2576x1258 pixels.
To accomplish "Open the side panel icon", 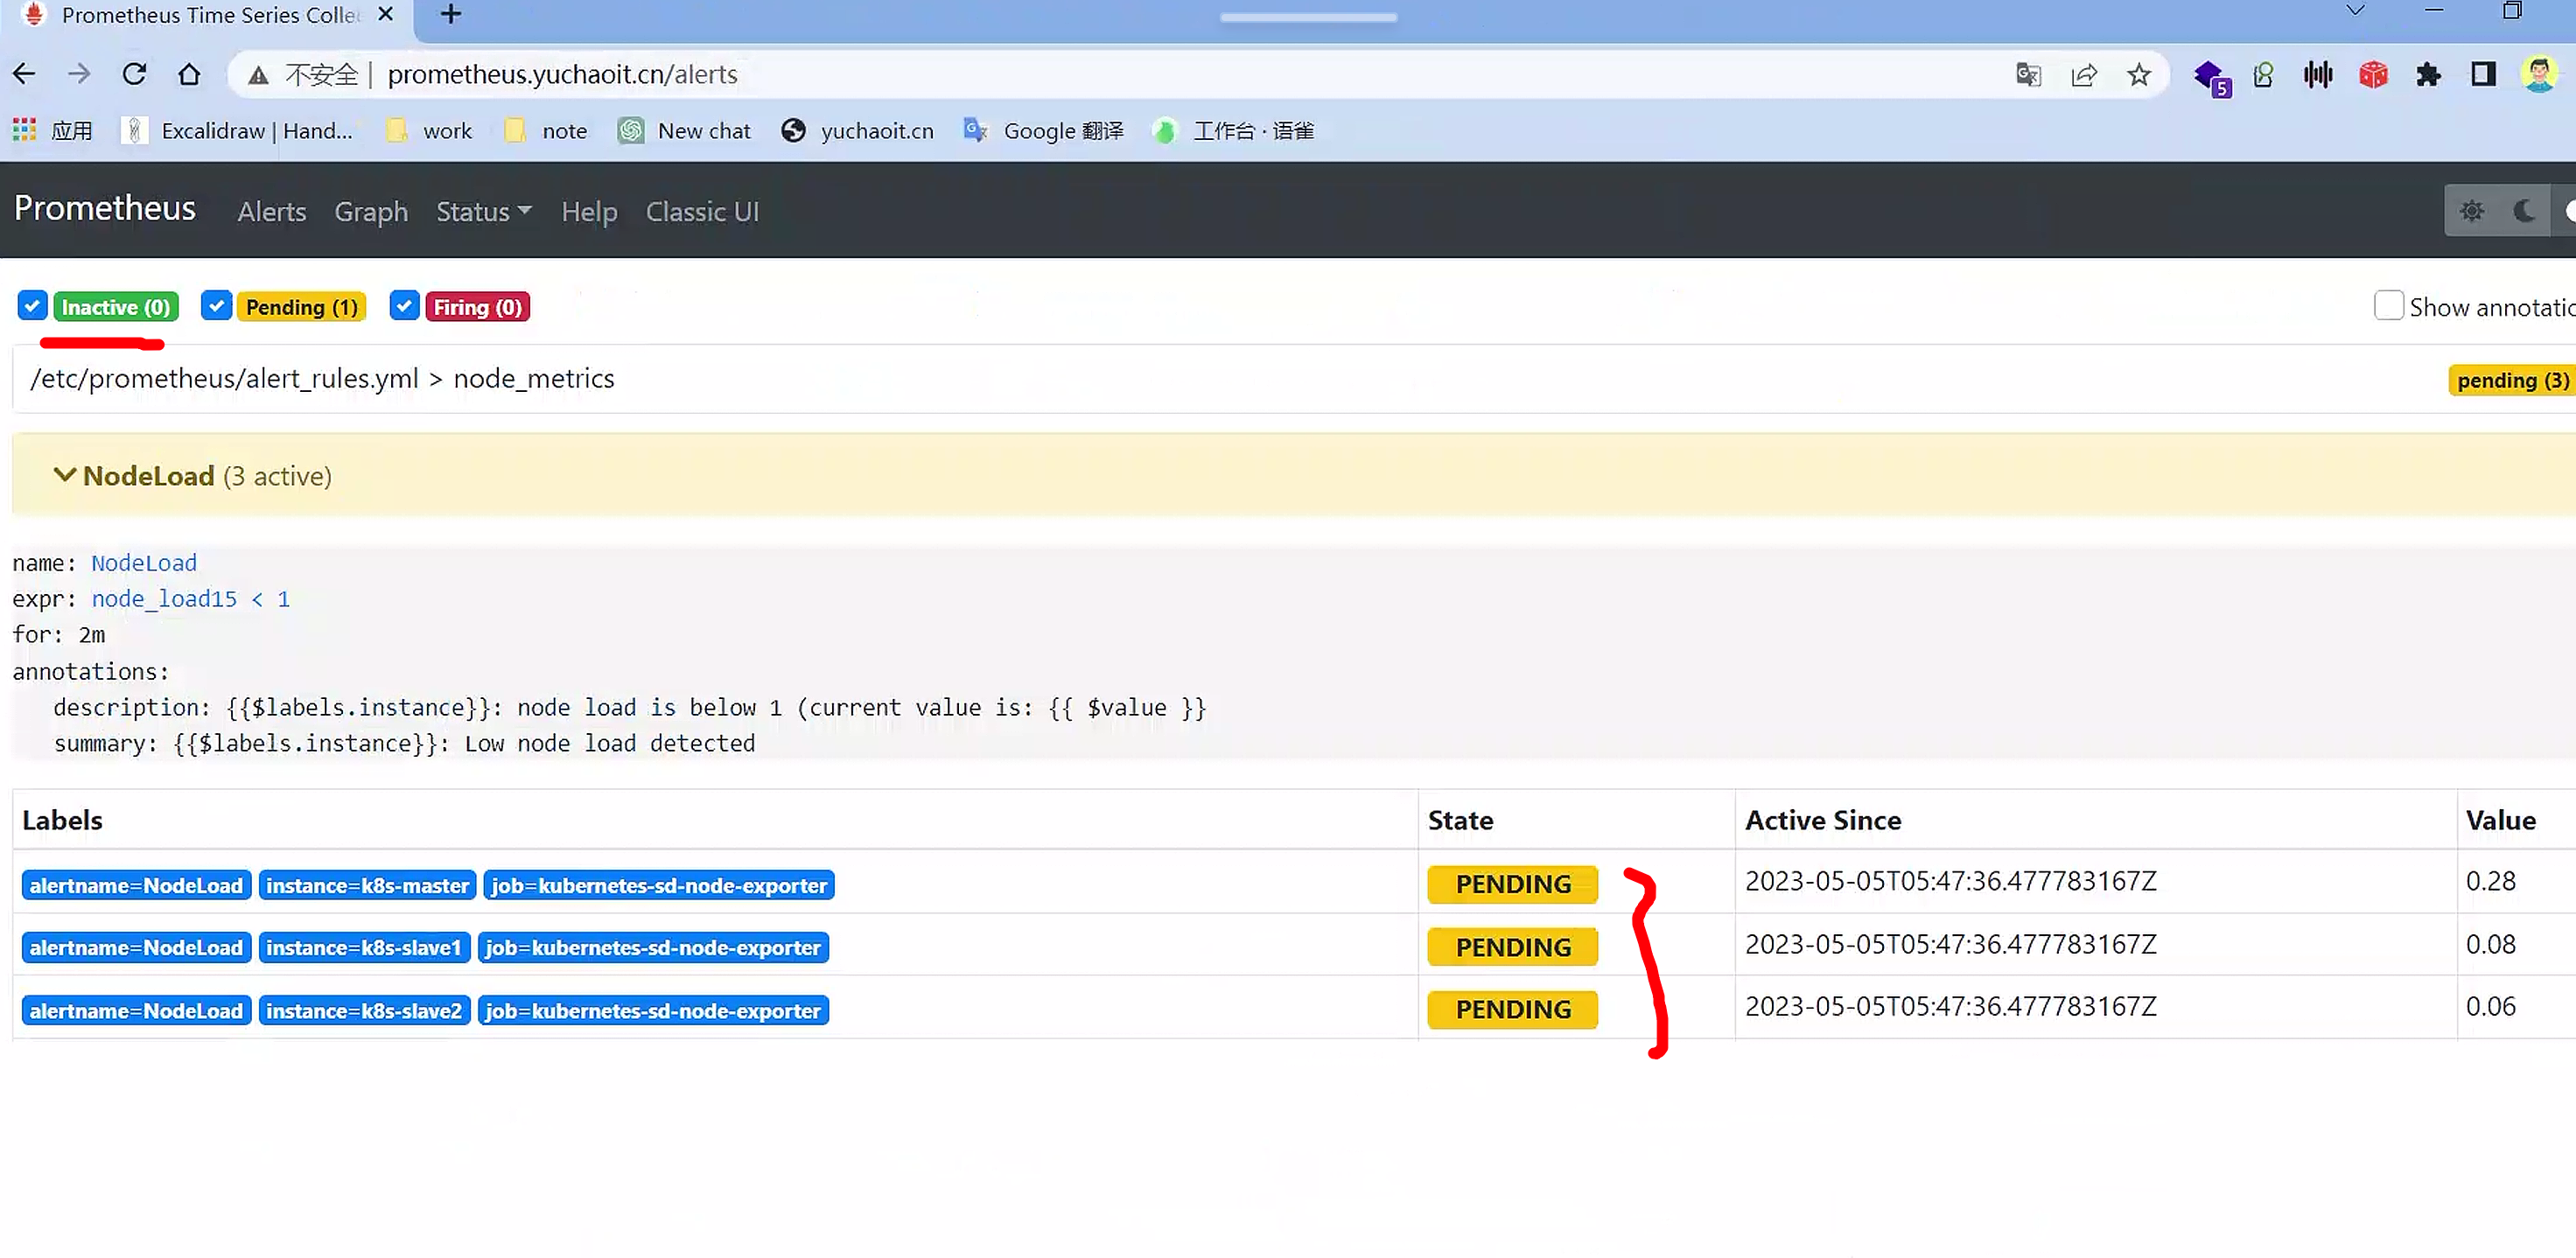I will (x=2483, y=74).
